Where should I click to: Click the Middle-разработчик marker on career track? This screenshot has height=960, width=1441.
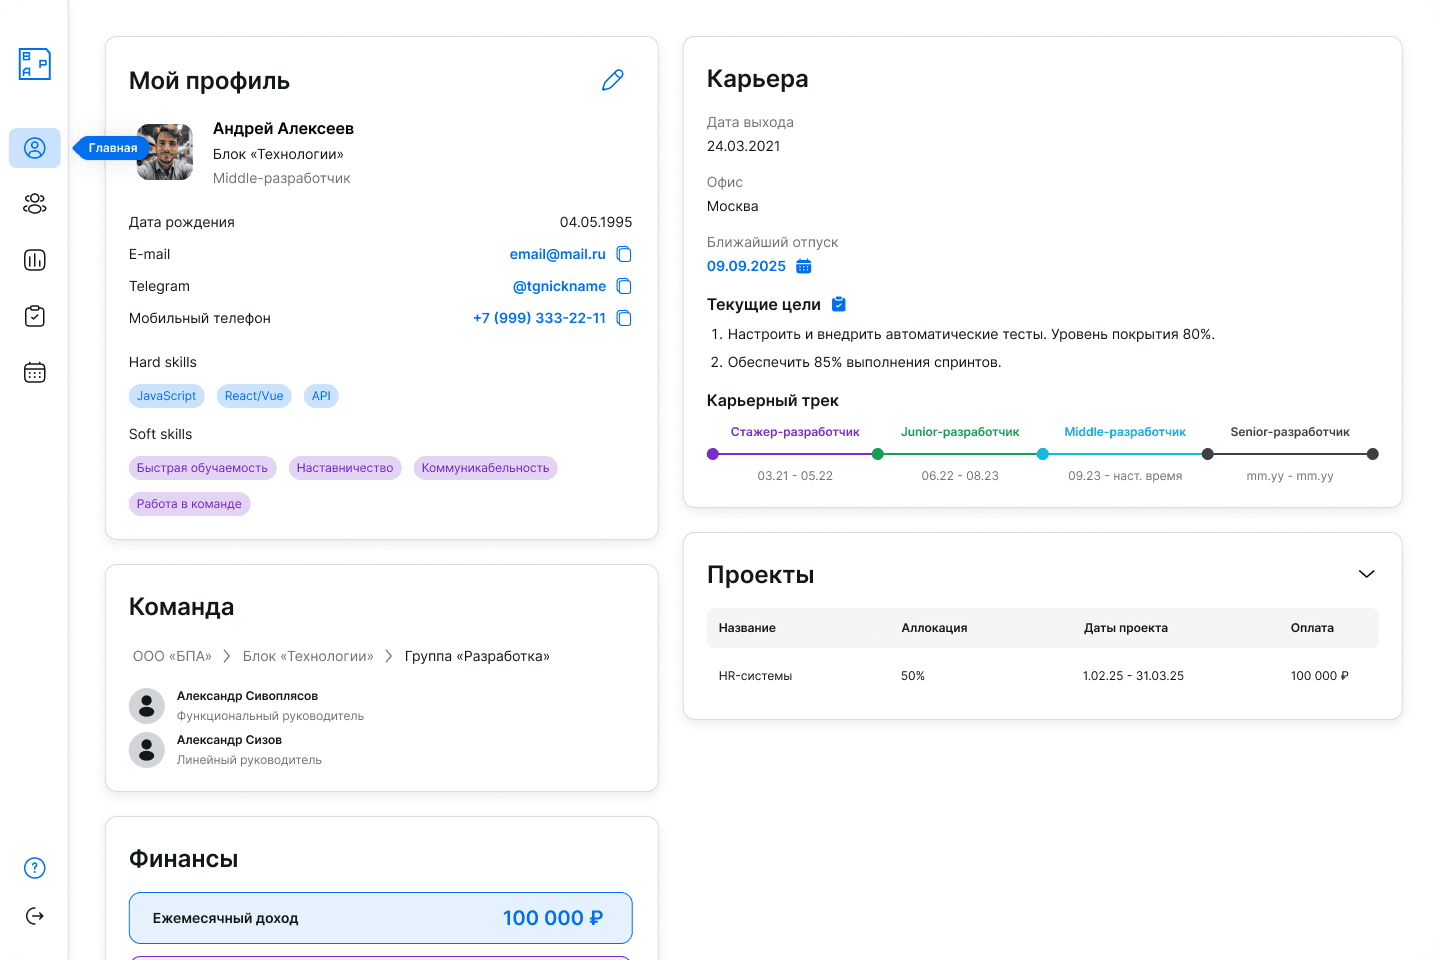click(1043, 453)
